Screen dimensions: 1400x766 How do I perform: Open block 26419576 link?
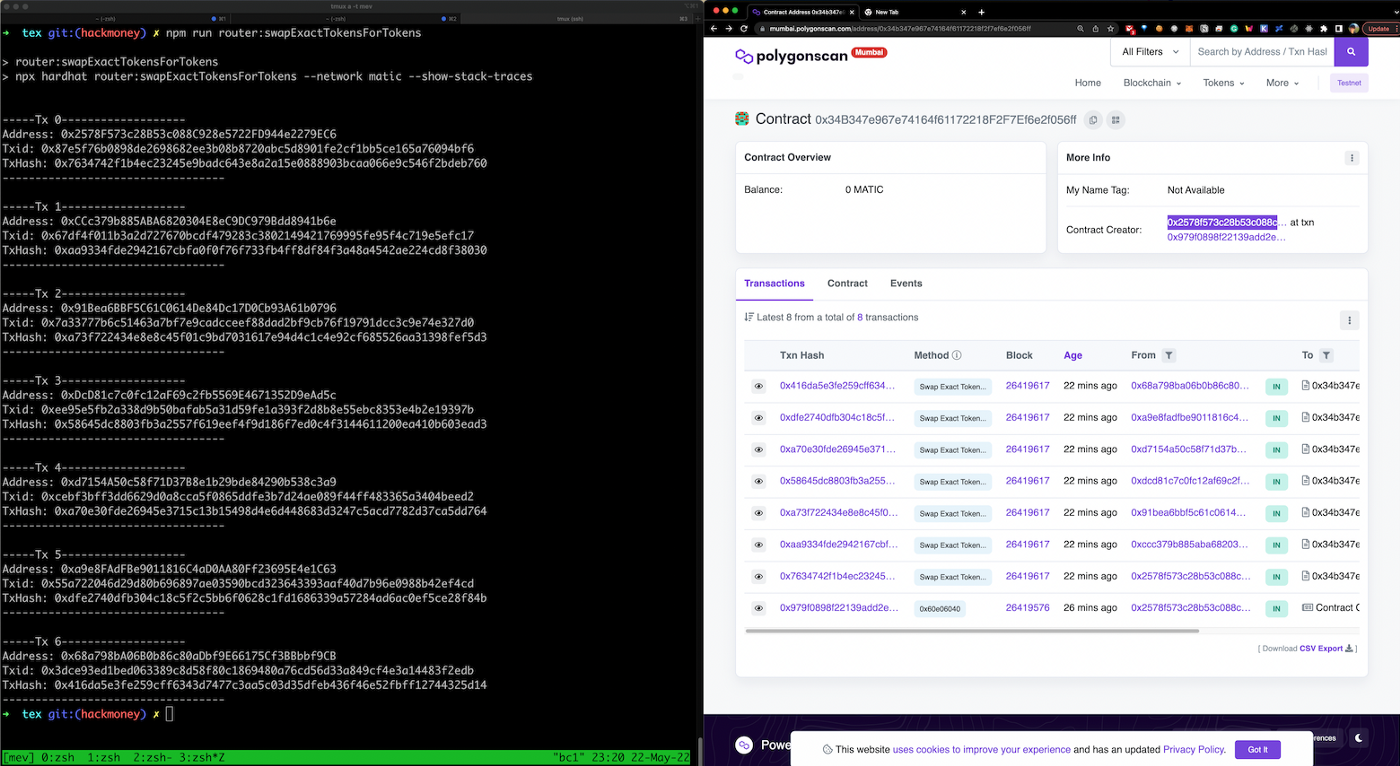[x=1027, y=608]
